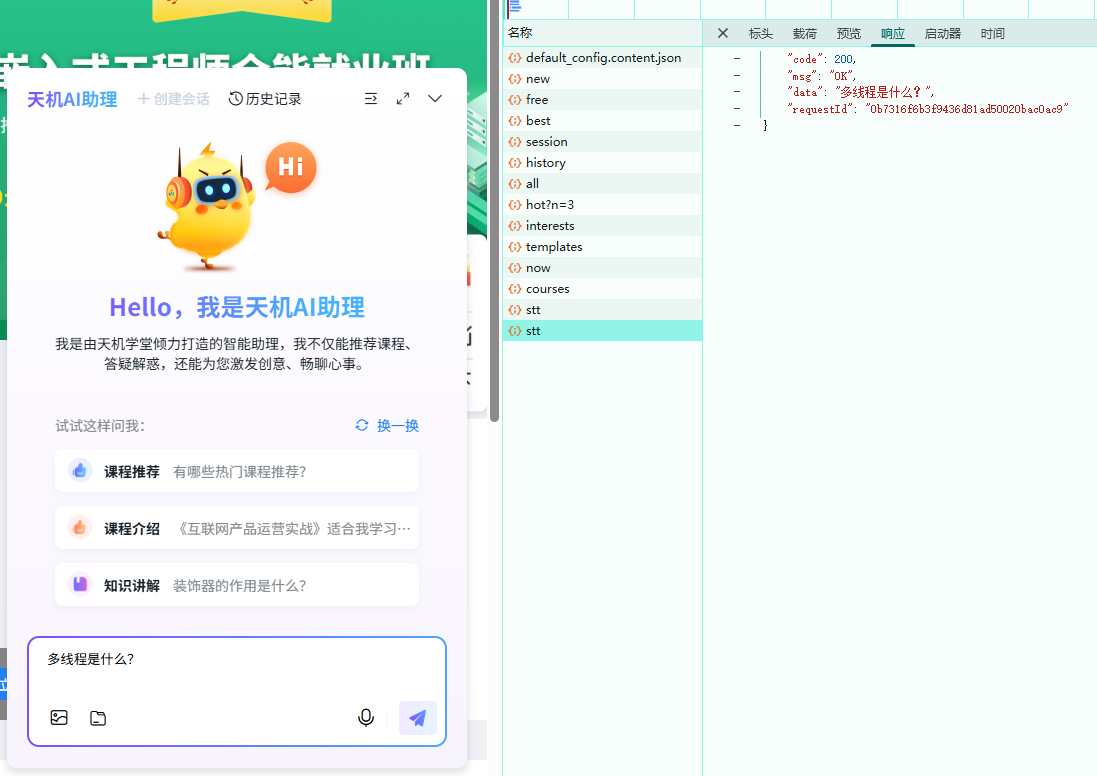Collapse the JSON code line toggle
This screenshot has width=1097, height=776.
(737, 59)
